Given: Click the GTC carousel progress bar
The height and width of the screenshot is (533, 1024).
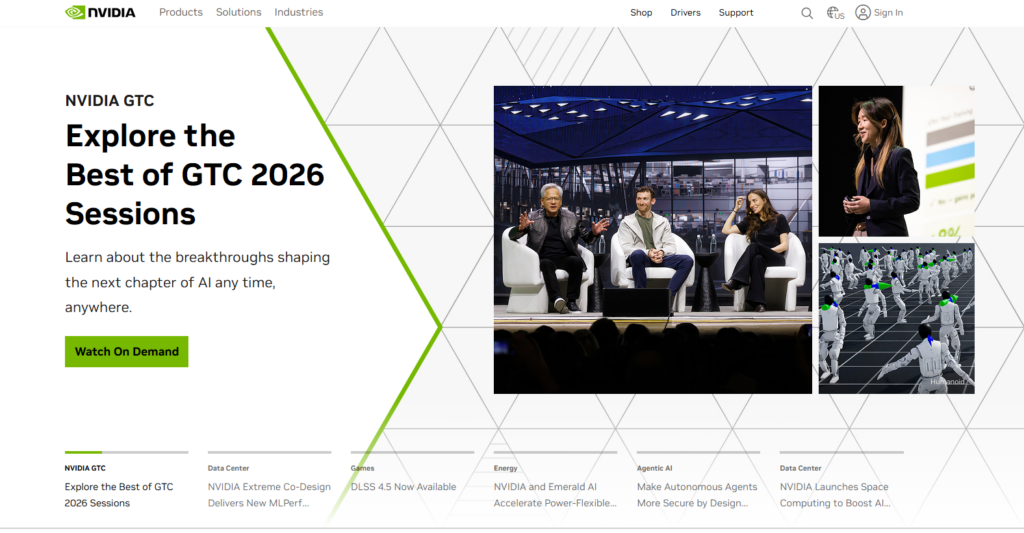Looking at the screenshot, I should [x=127, y=452].
